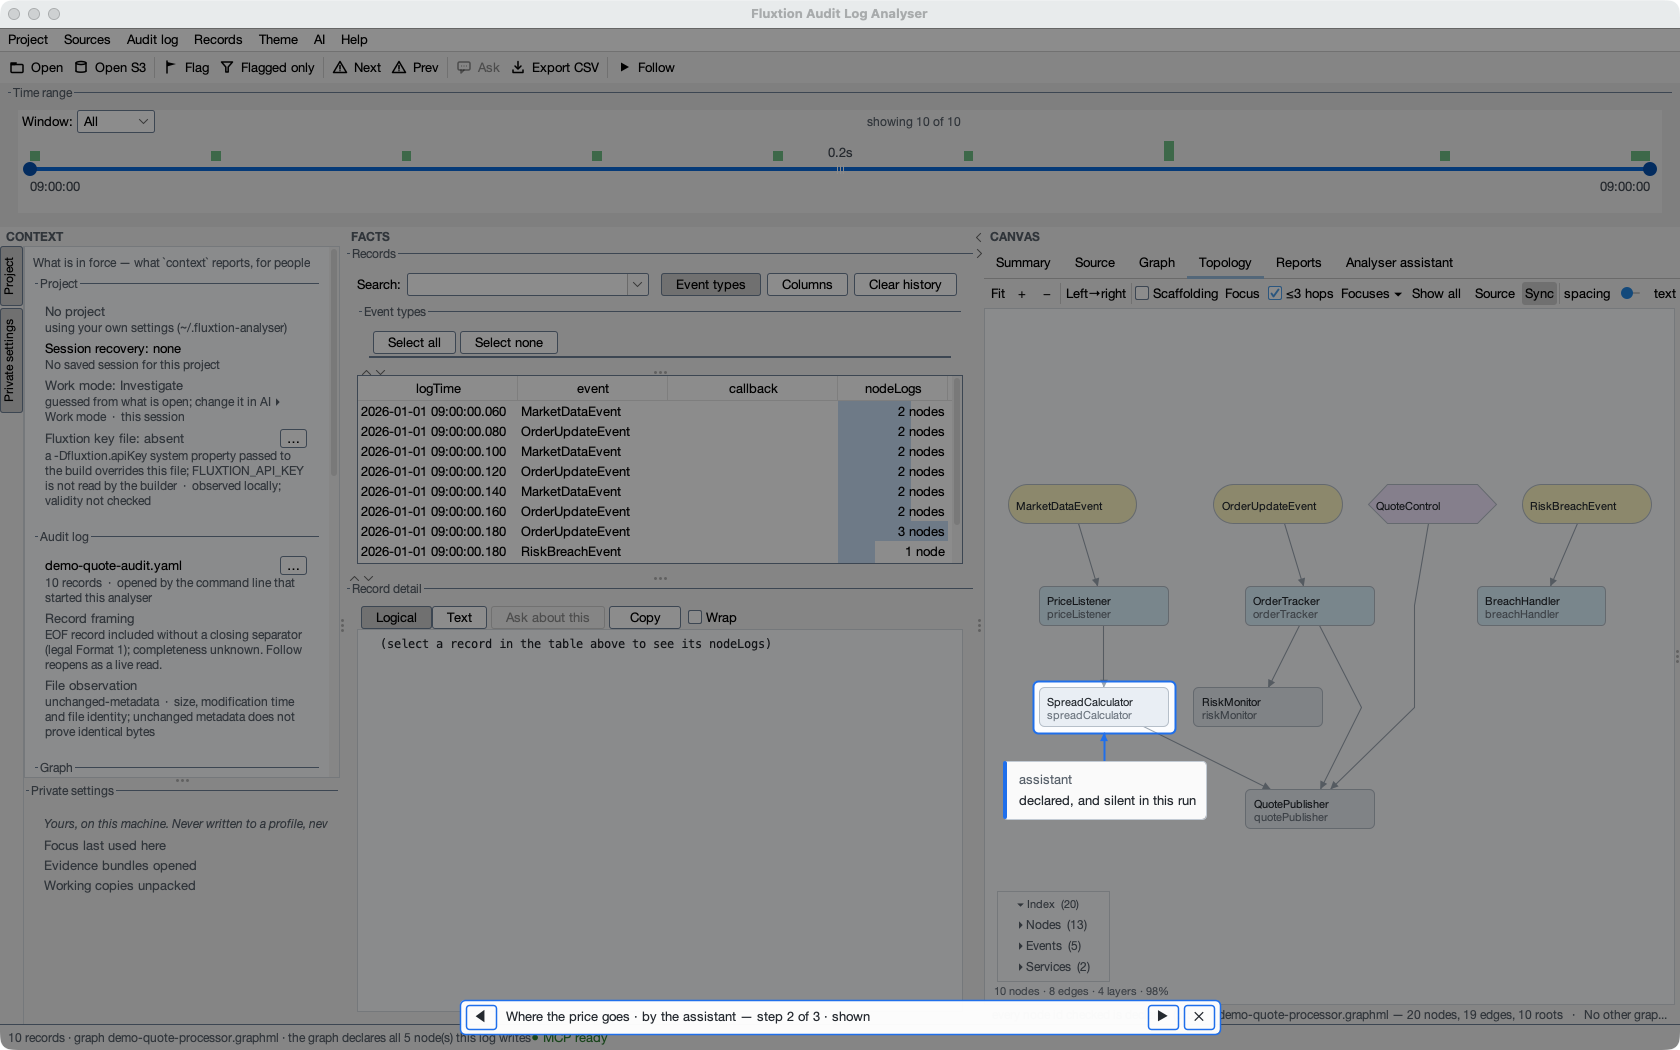Click the Columns button
Viewport: 1680px width, 1050px height.
[807, 284]
